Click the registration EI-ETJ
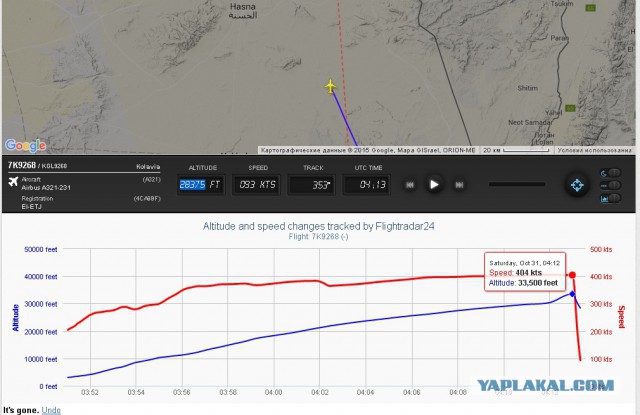The width and height of the screenshot is (640, 415). (31, 206)
